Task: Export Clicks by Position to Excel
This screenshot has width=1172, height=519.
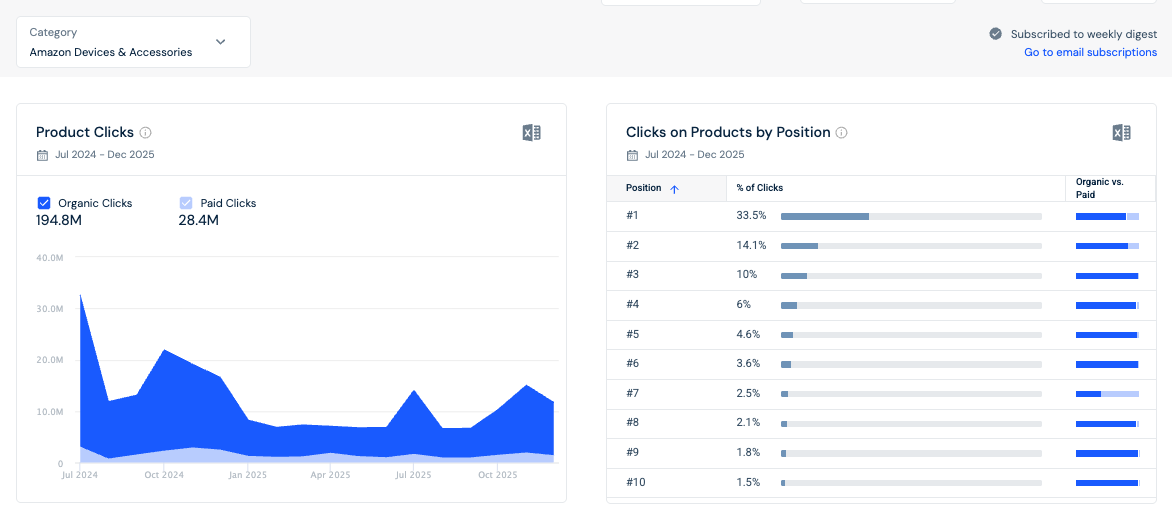Action: coord(1121,133)
